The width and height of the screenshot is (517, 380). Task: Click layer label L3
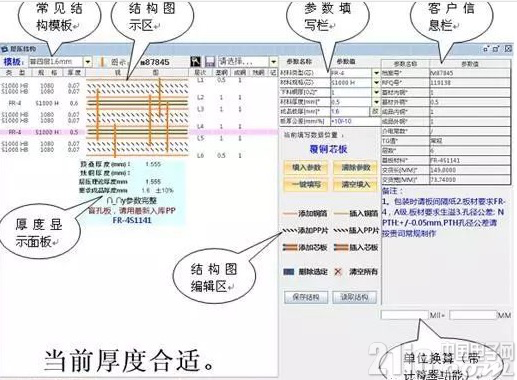[x=200, y=109]
